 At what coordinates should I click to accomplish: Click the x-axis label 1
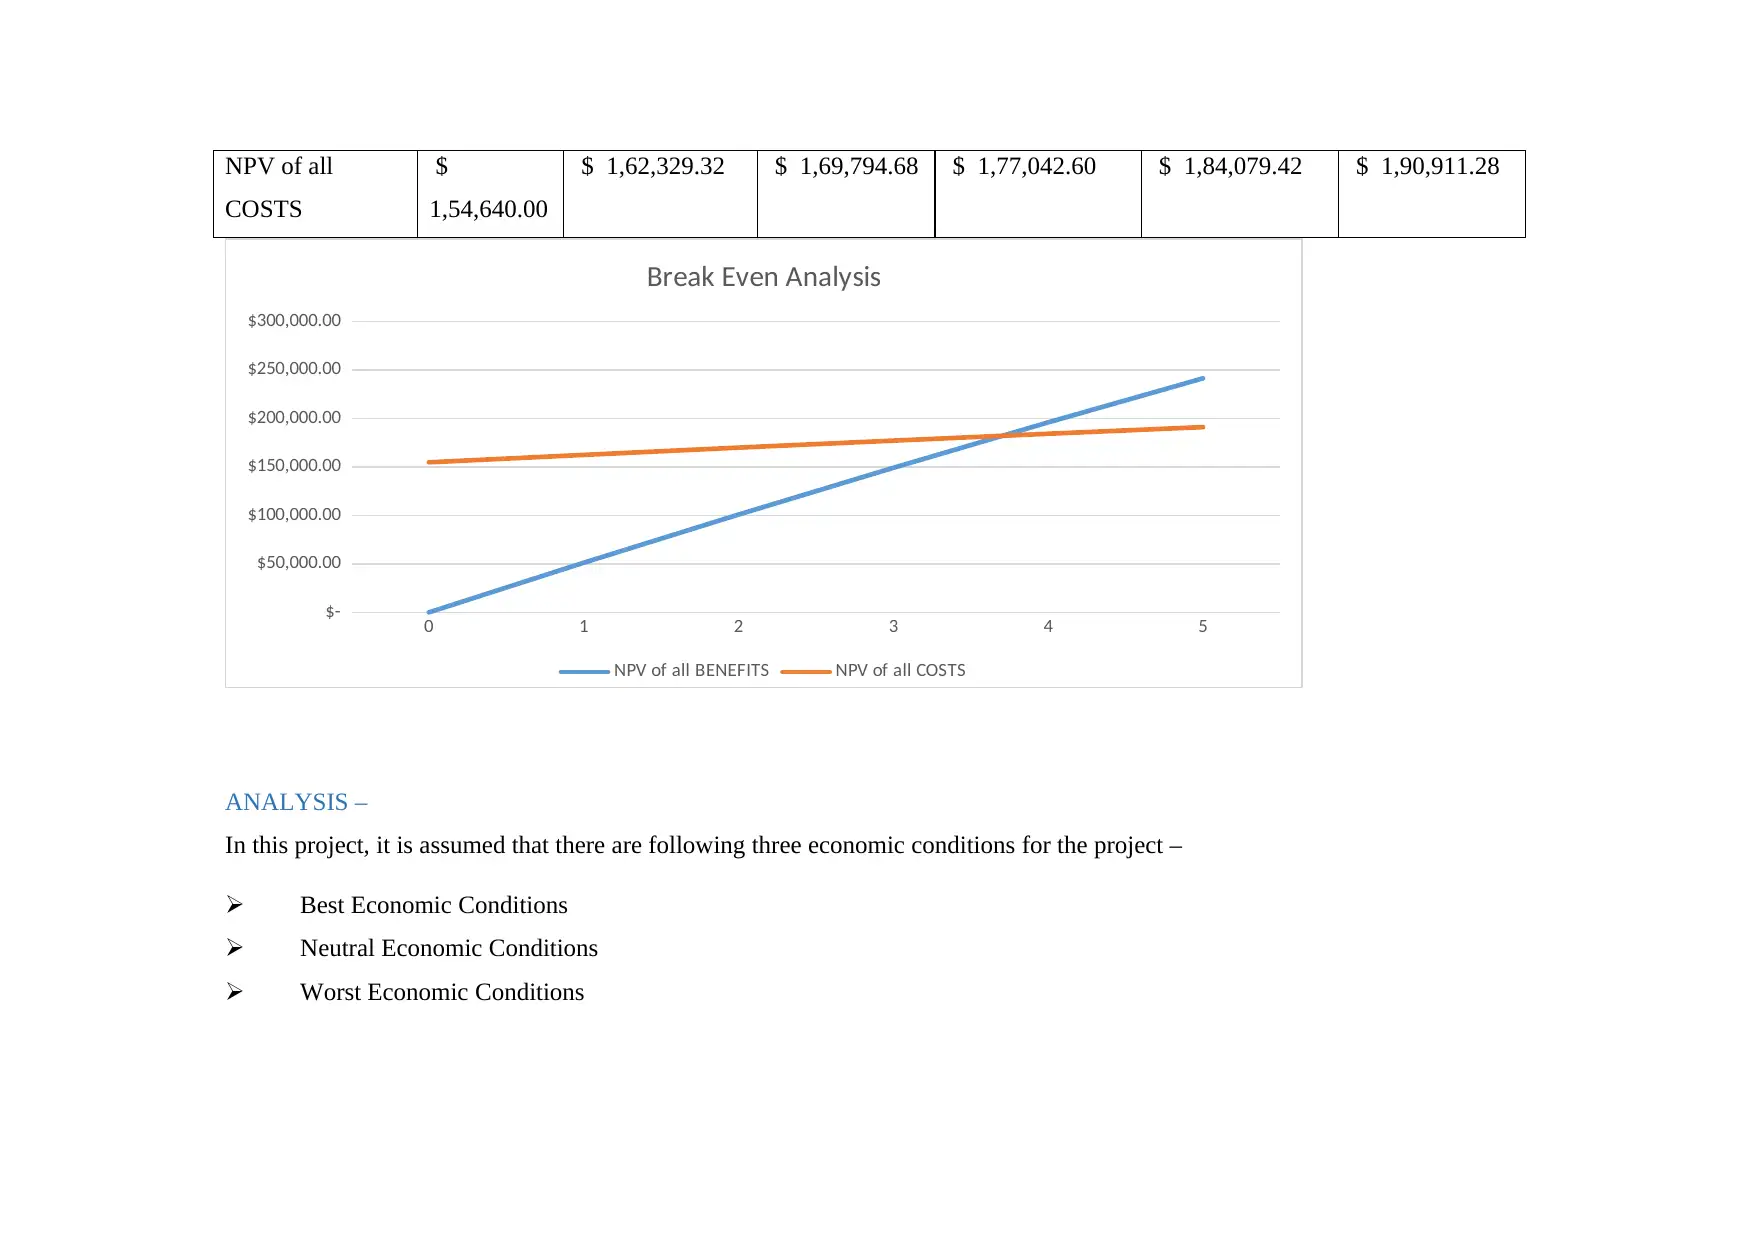(x=584, y=627)
